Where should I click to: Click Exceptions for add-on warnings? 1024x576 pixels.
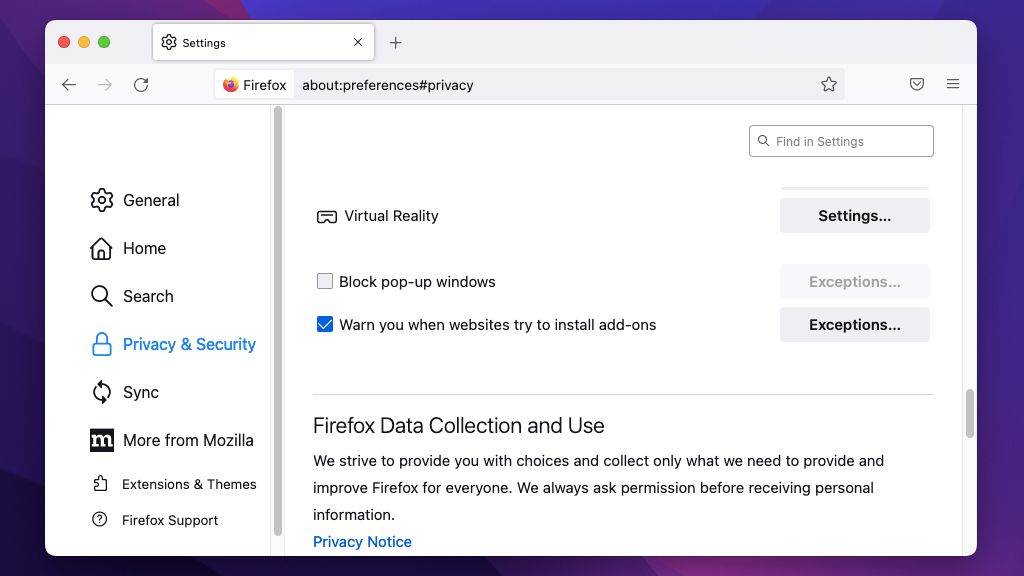pos(854,324)
